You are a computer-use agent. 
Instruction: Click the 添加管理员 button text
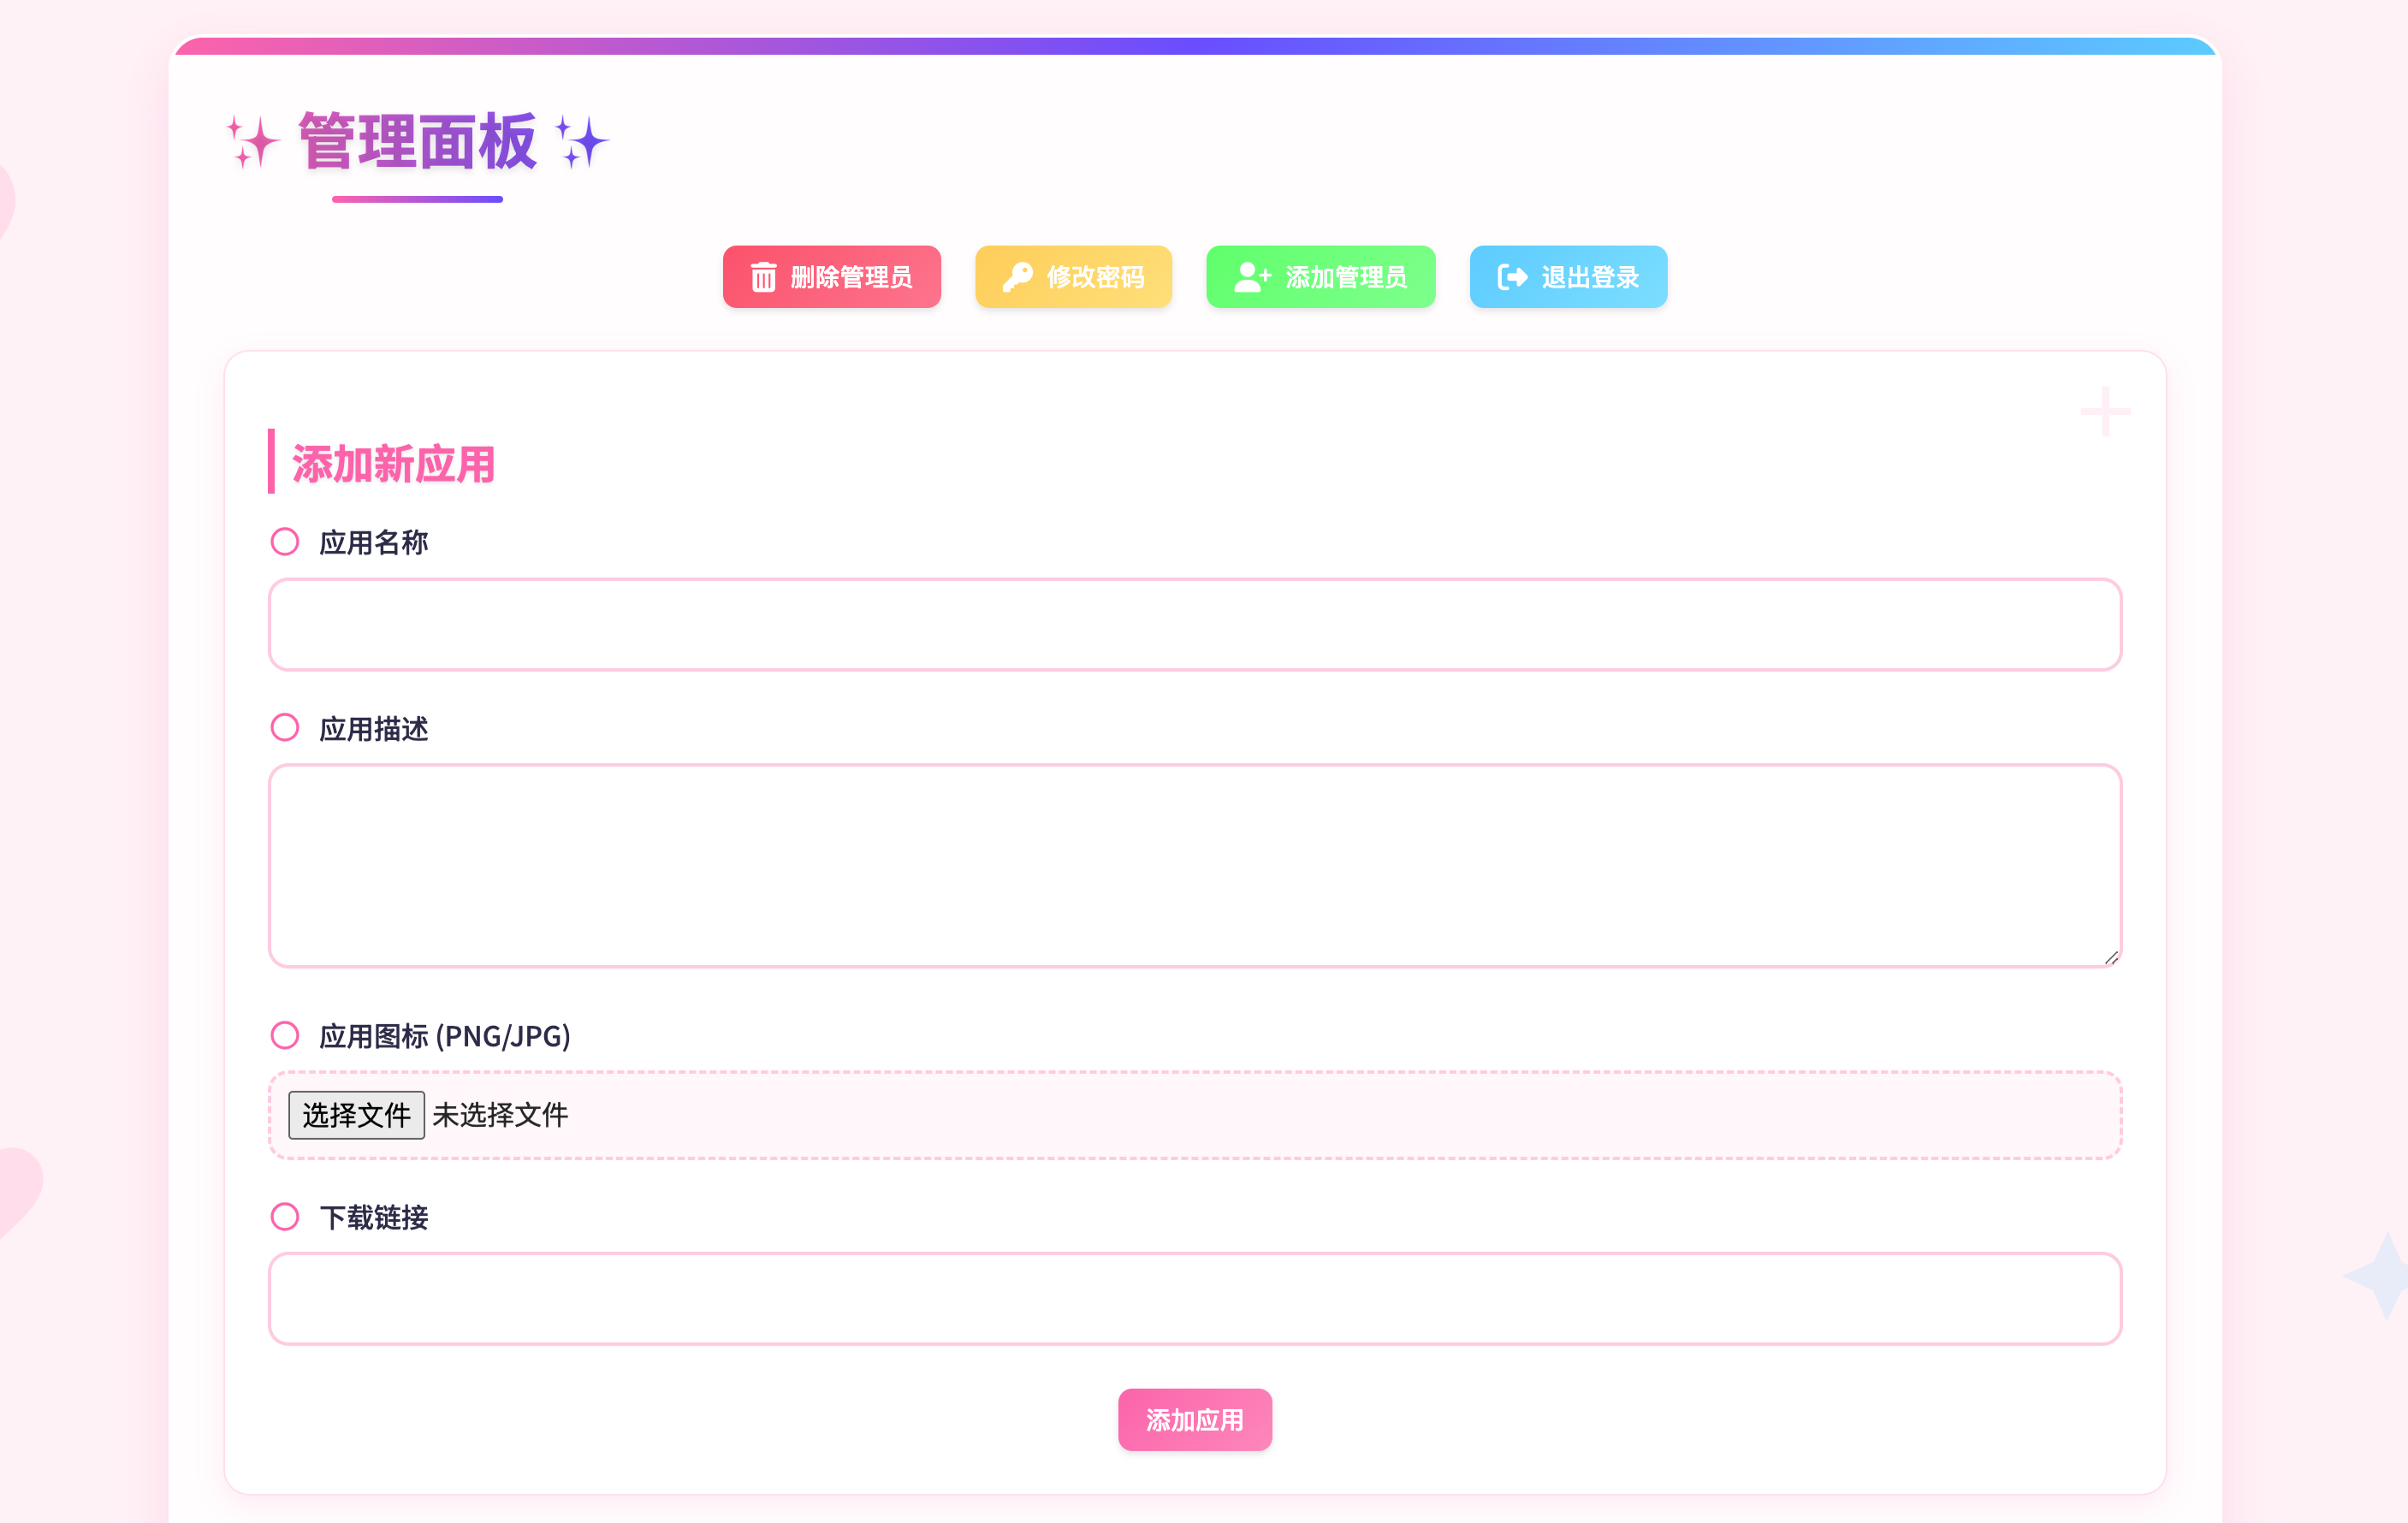point(1346,277)
